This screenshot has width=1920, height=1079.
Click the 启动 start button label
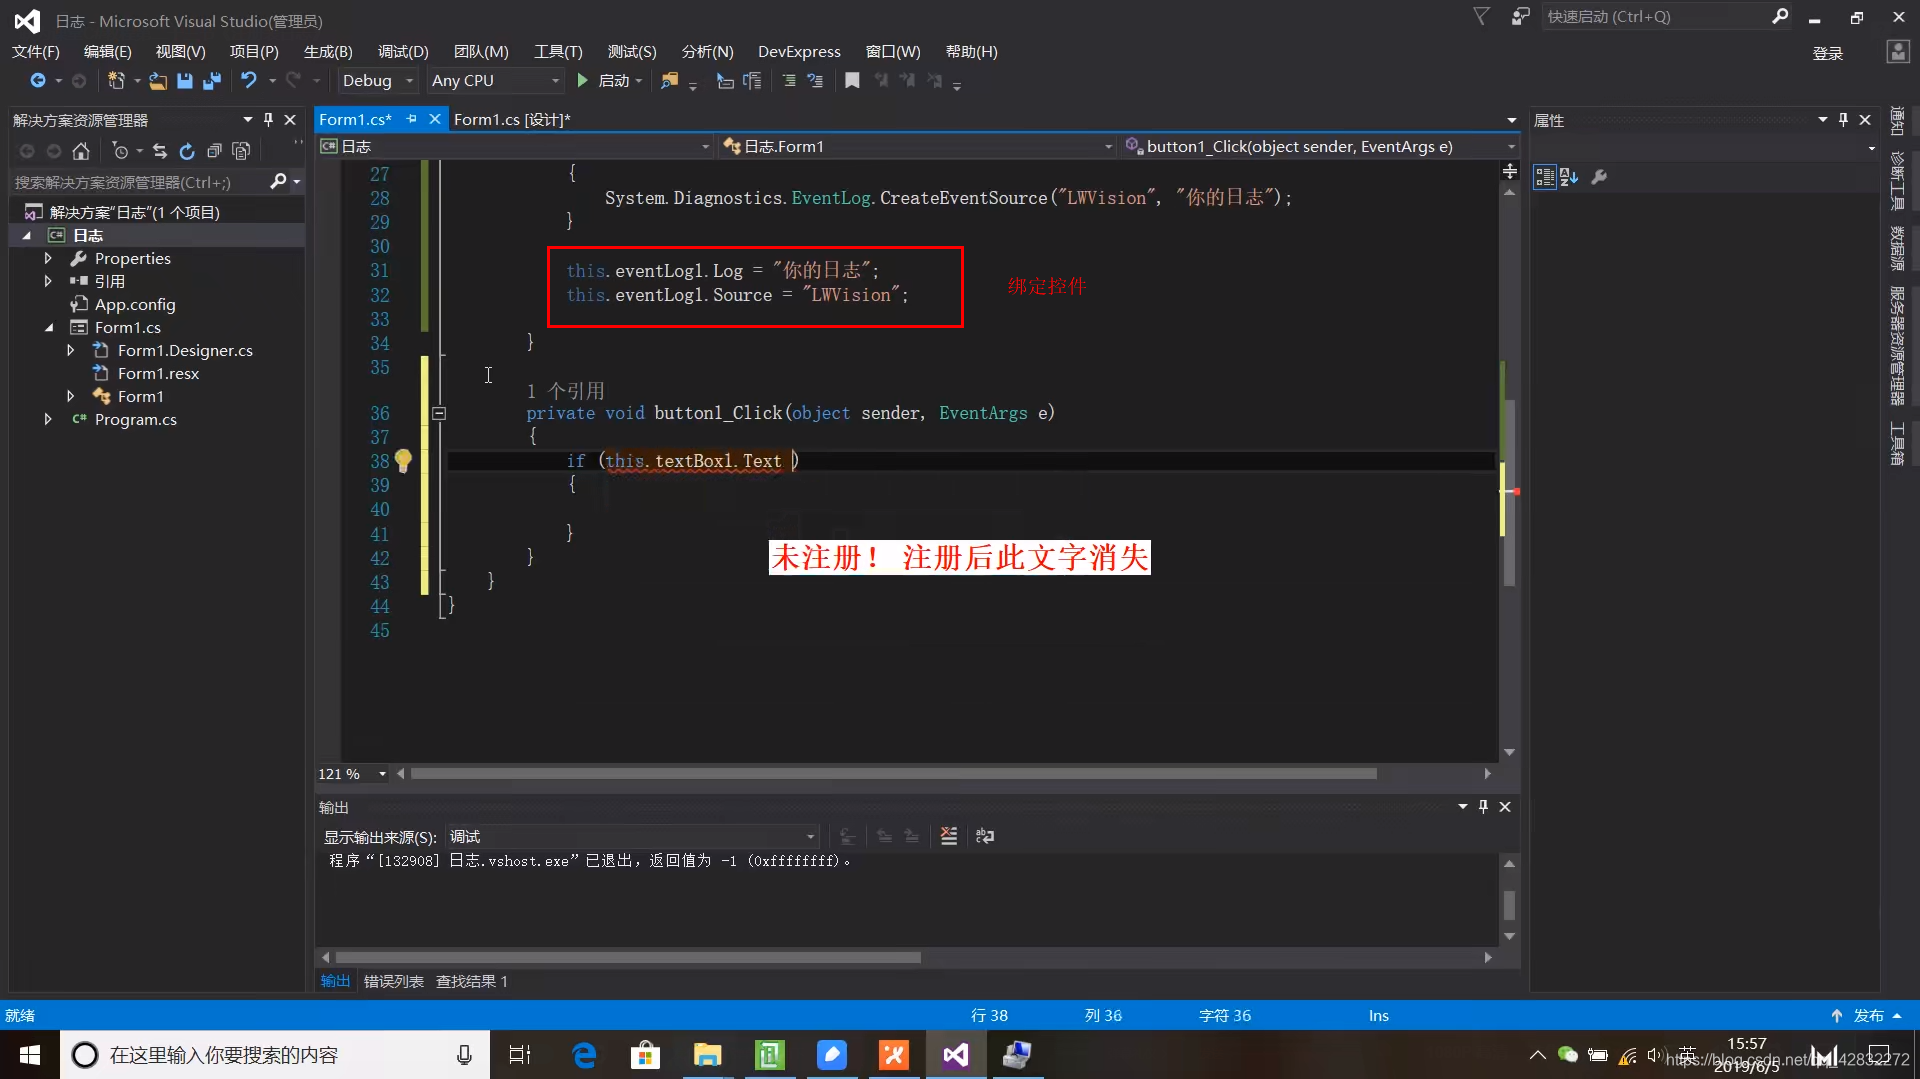614,80
